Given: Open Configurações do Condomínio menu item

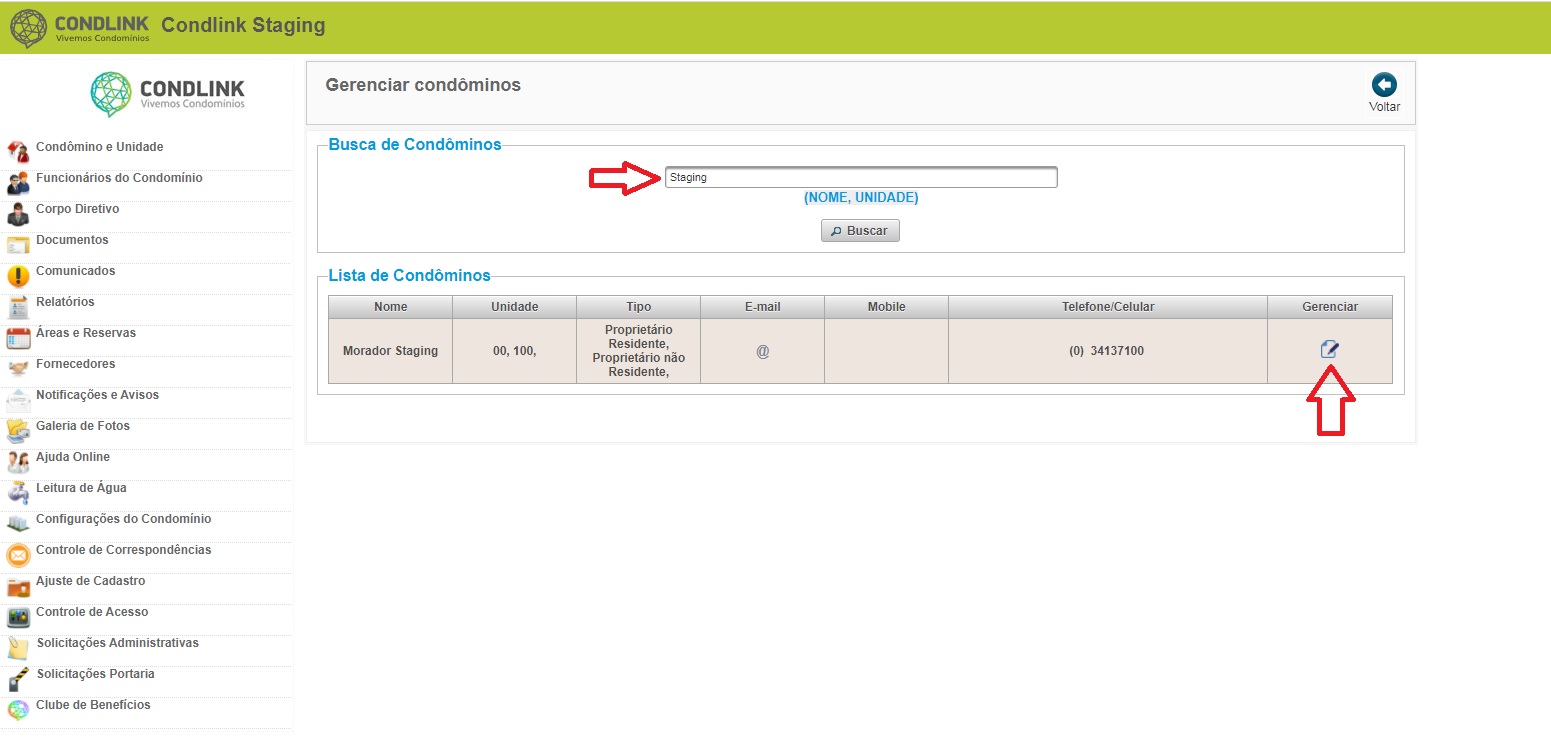Looking at the screenshot, I should pyautogui.click(x=123, y=519).
